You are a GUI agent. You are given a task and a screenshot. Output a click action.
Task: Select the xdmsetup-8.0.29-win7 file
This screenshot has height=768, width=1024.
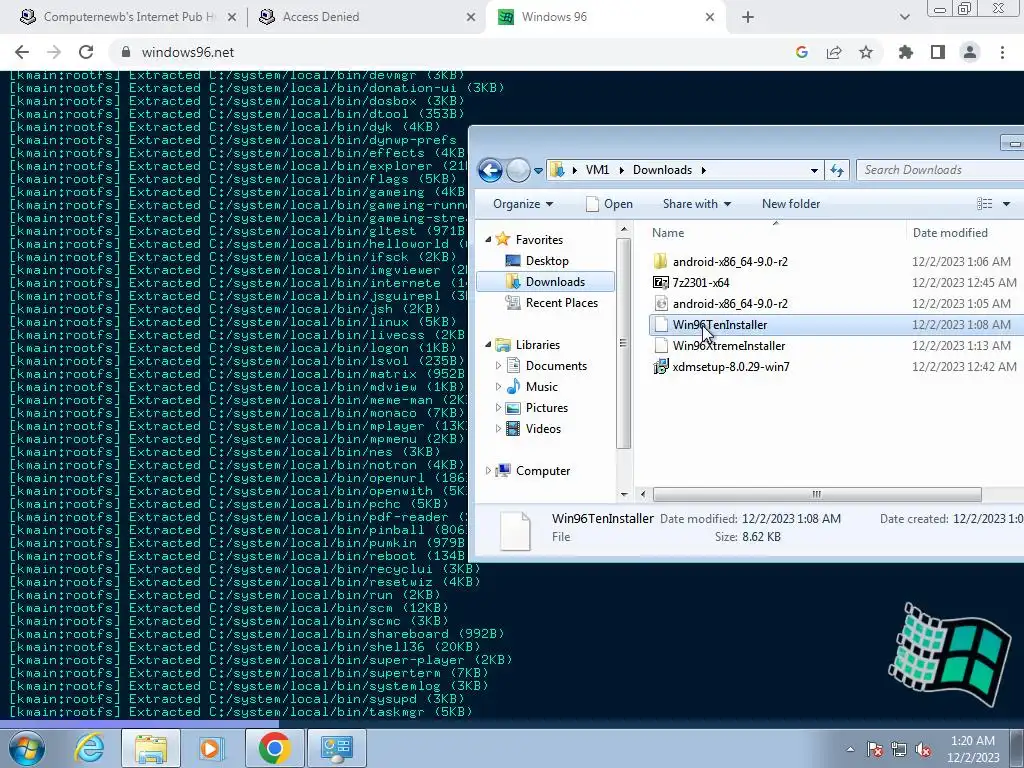[731, 366]
